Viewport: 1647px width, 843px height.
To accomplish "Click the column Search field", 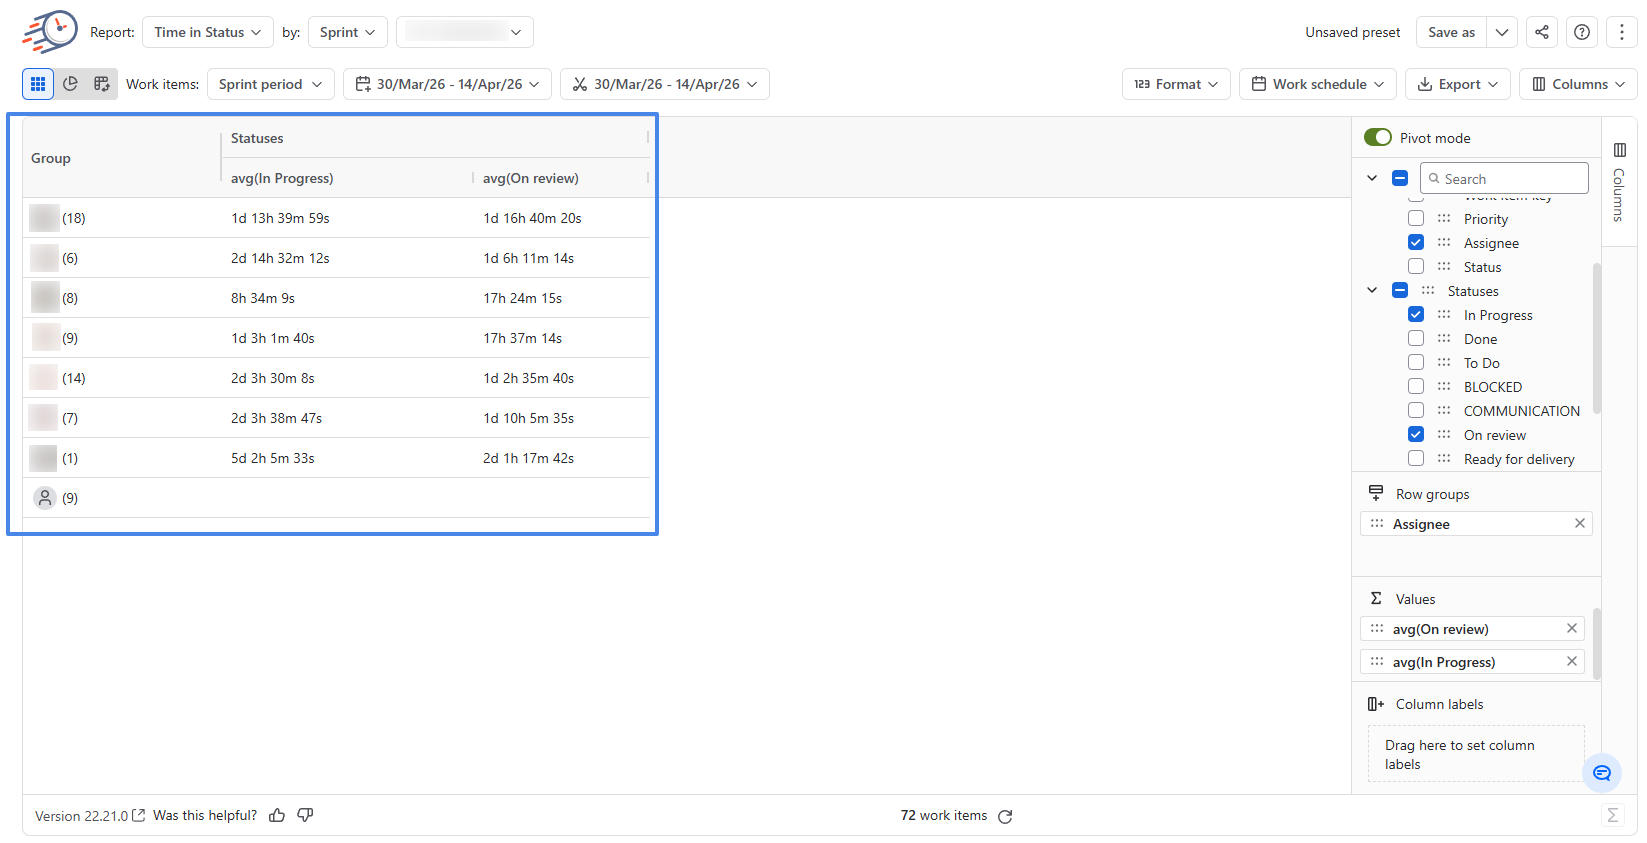I will click(x=1504, y=178).
